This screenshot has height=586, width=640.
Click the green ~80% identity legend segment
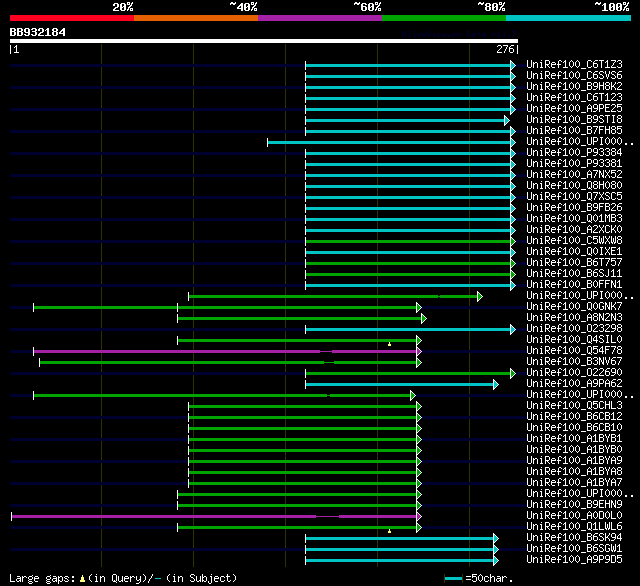pos(444,18)
